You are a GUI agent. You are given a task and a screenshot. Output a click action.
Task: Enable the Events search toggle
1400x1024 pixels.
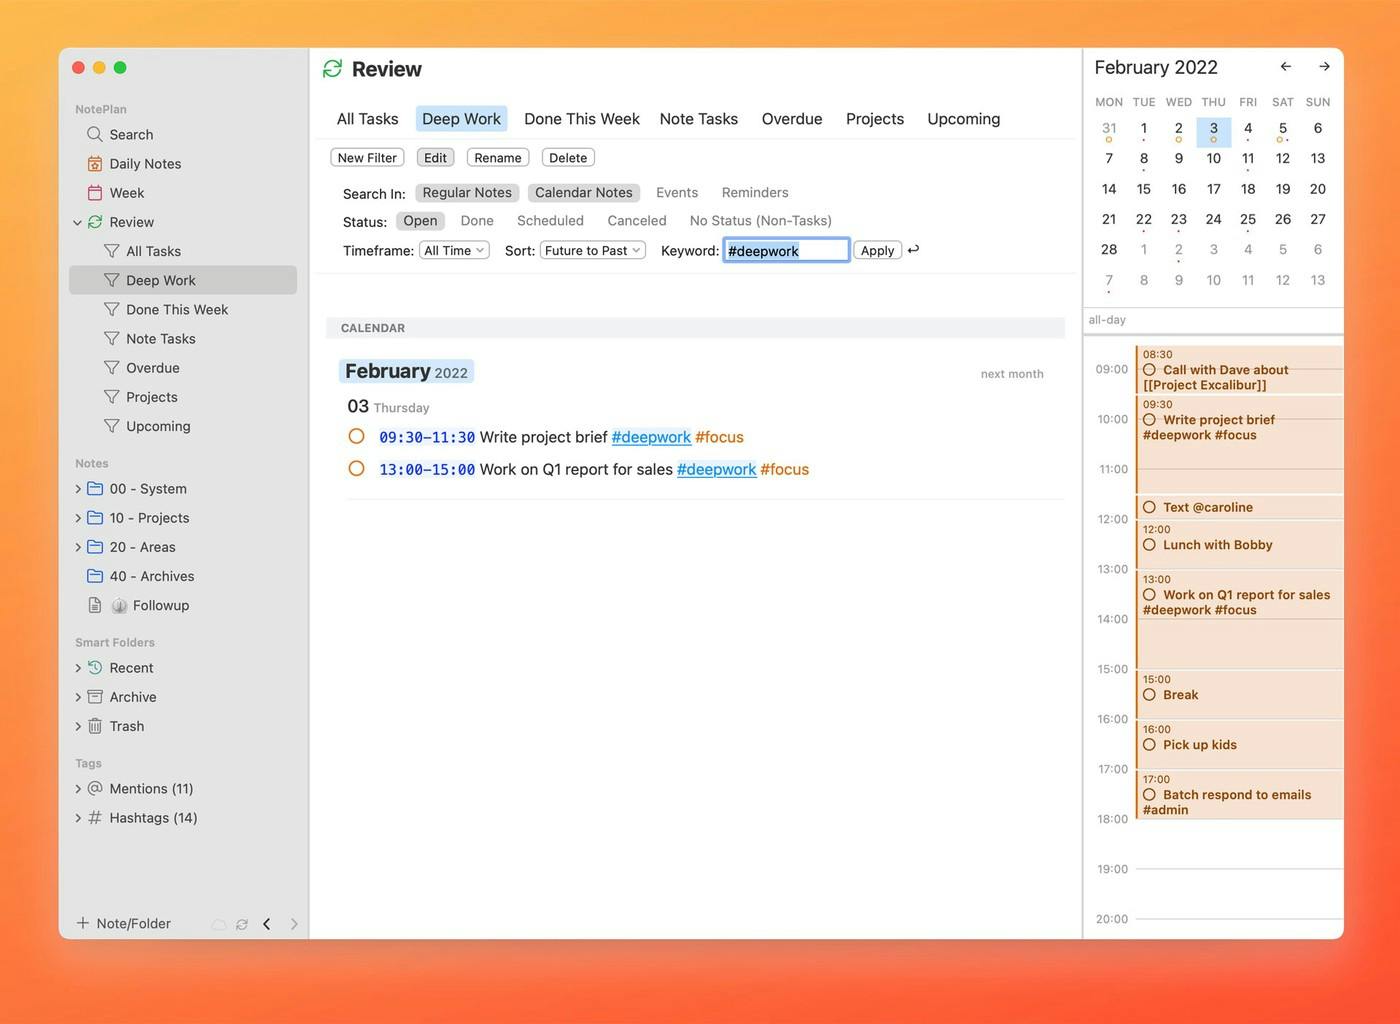pos(676,192)
